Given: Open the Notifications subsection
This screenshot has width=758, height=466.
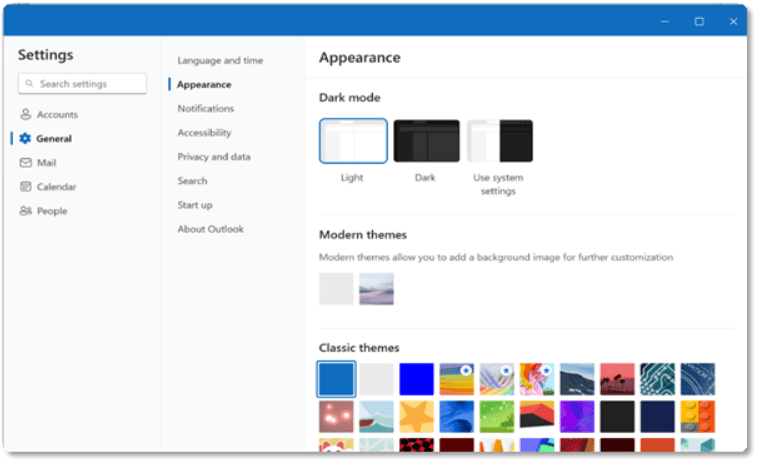Looking at the screenshot, I should [x=205, y=109].
